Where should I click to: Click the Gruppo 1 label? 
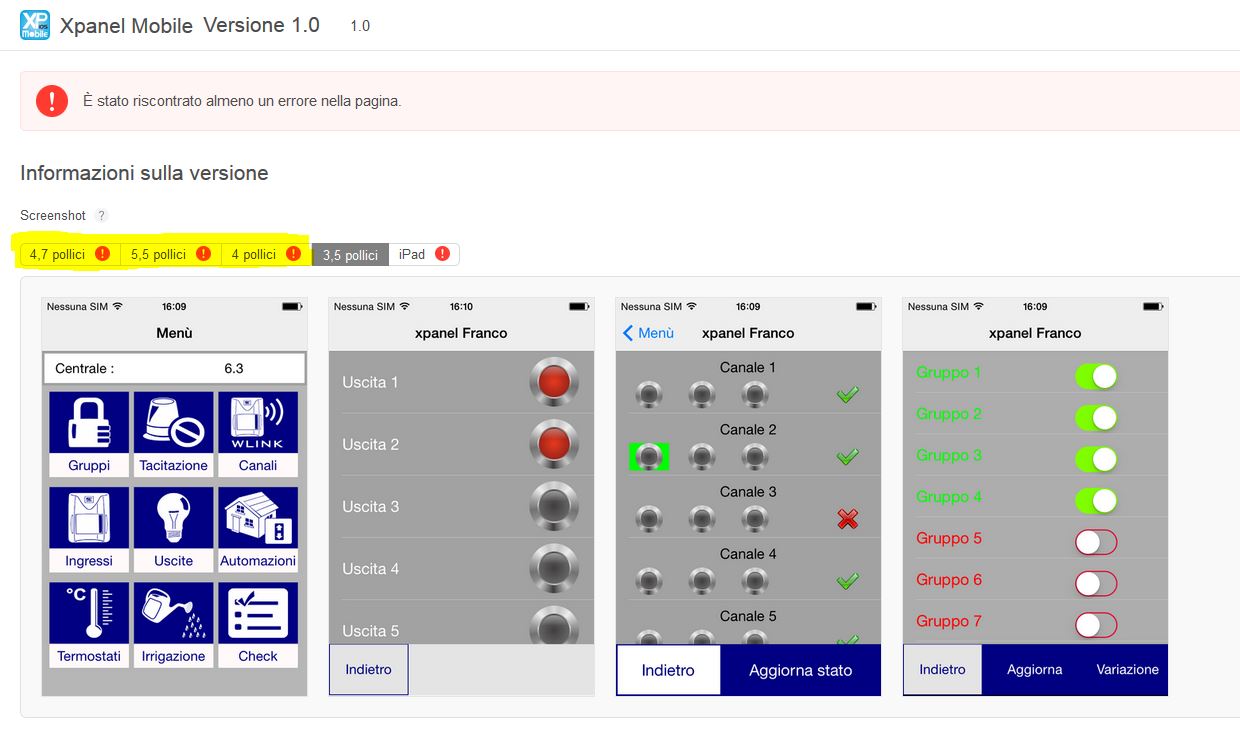949,373
